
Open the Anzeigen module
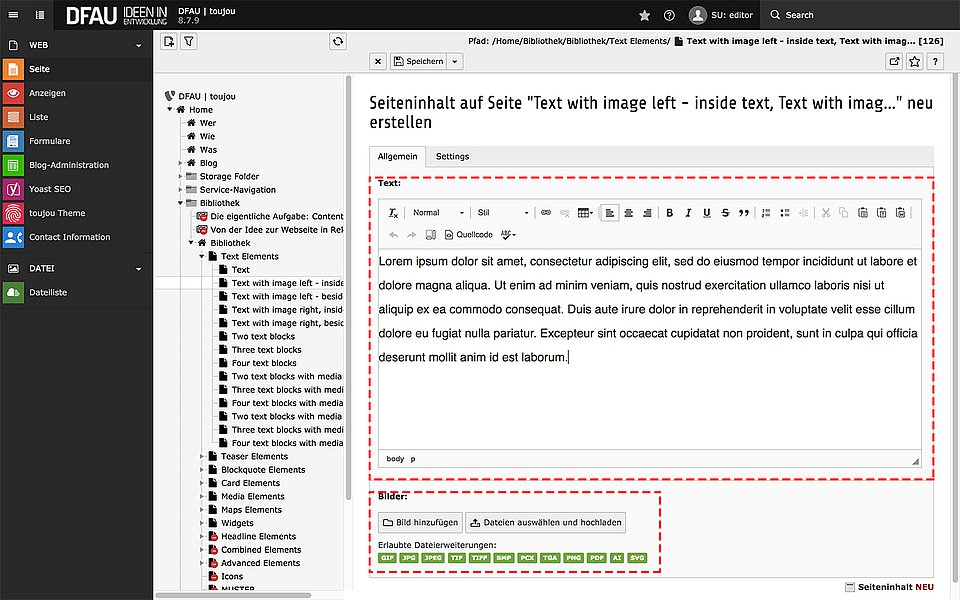[x=76, y=93]
